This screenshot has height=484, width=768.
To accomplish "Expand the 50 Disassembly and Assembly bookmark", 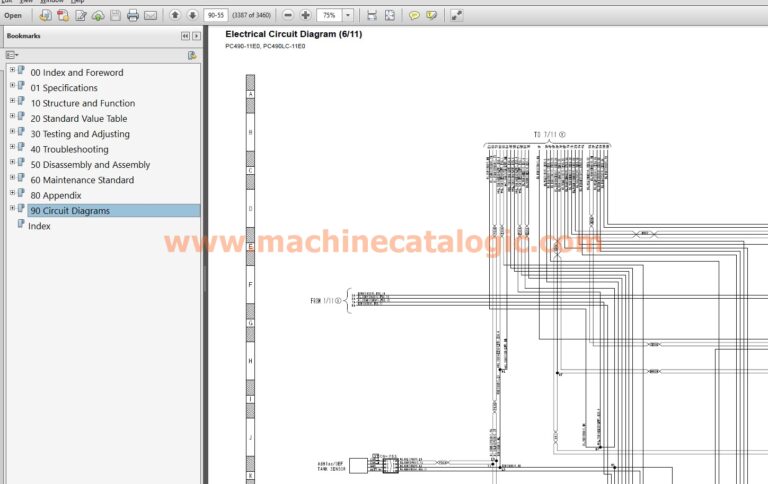I will click(12, 162).
